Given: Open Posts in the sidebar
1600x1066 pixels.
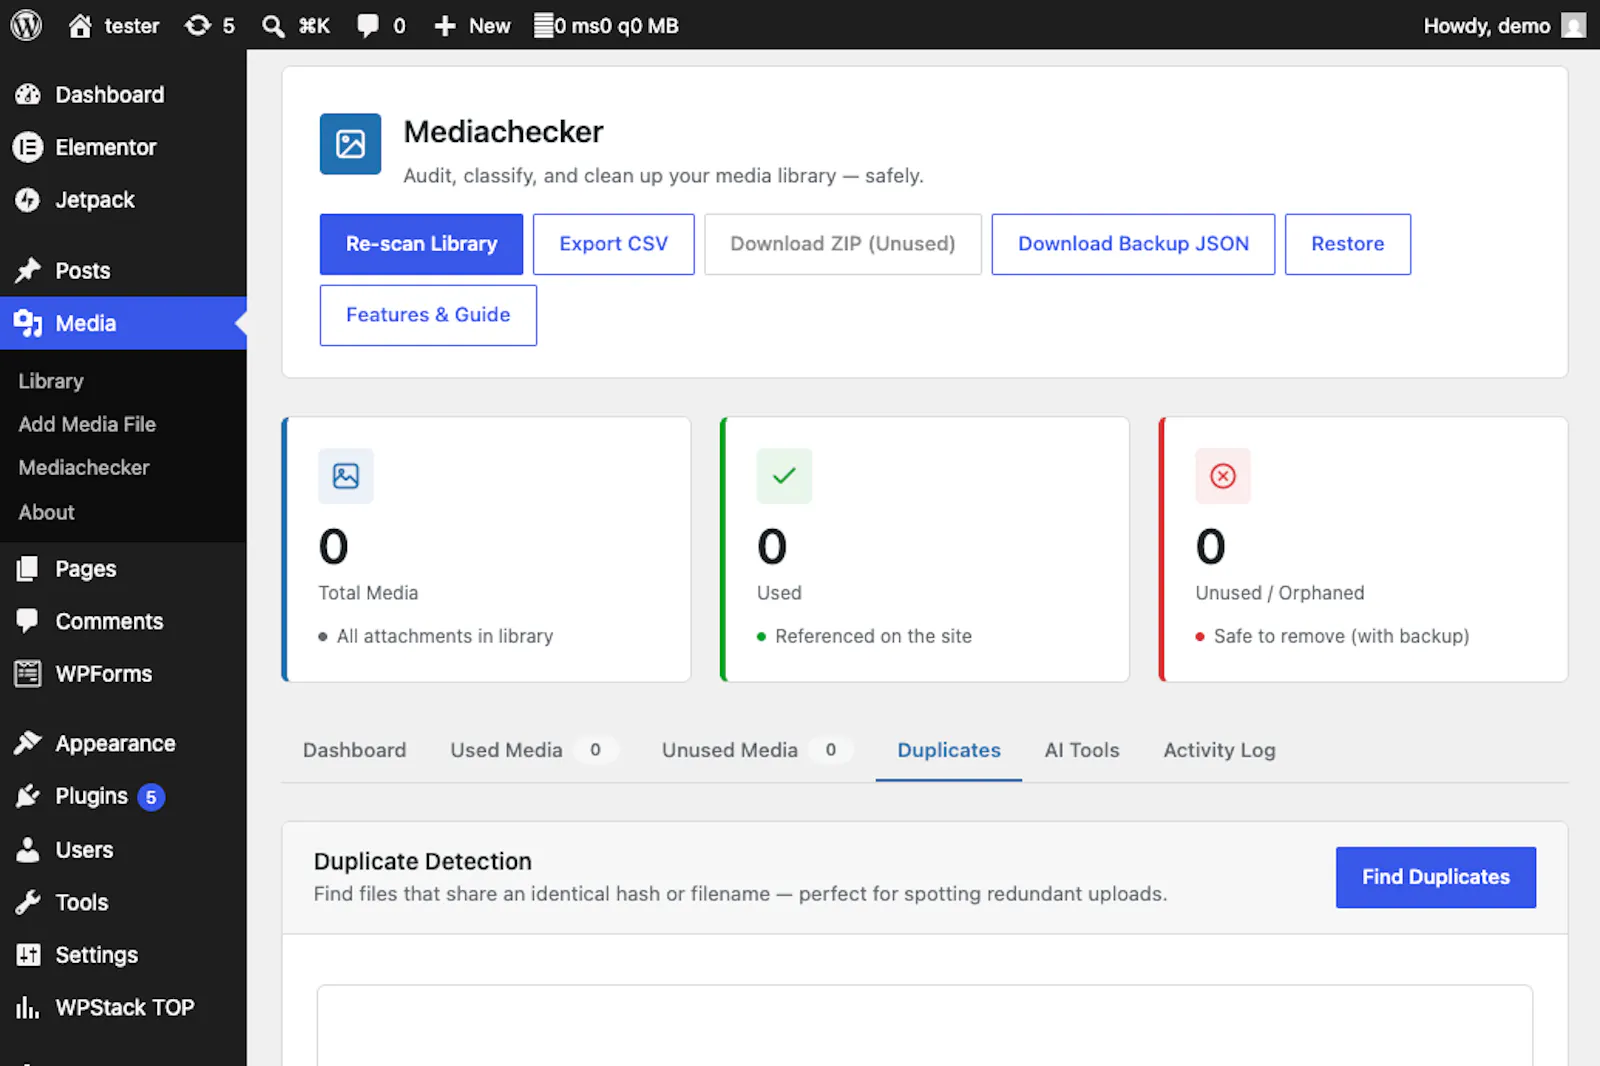Looking at the screenshot, I should point(123,270).
